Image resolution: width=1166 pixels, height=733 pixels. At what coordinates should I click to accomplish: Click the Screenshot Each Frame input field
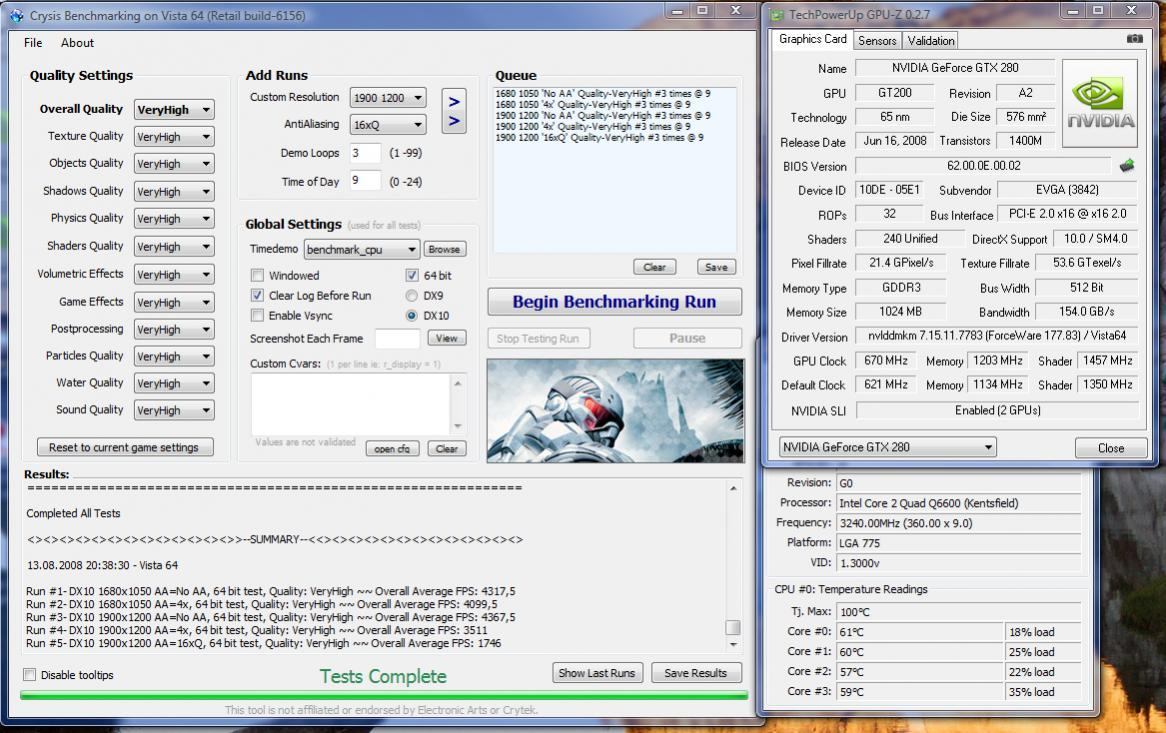pos(397,338)
